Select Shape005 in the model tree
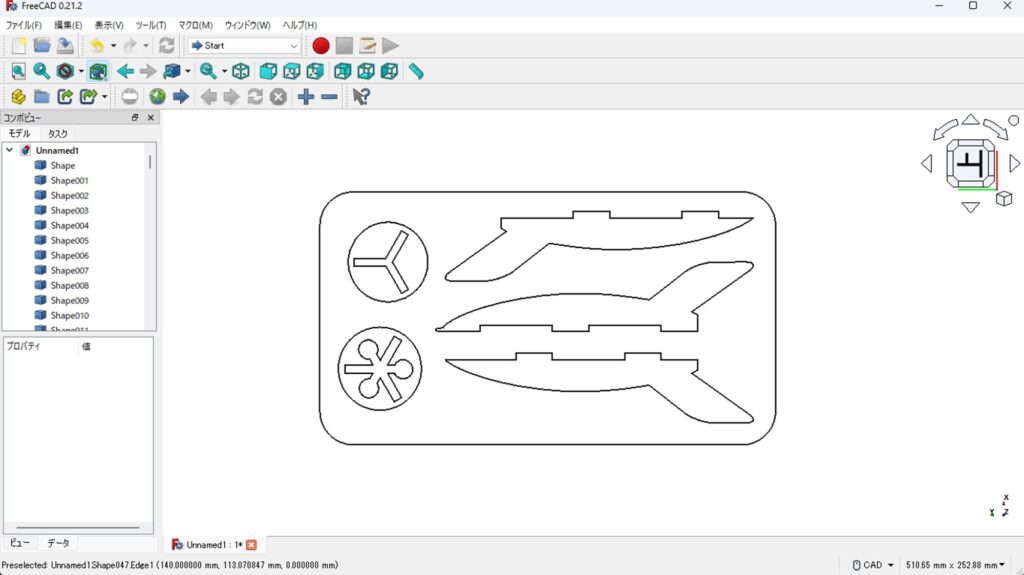 69,240
